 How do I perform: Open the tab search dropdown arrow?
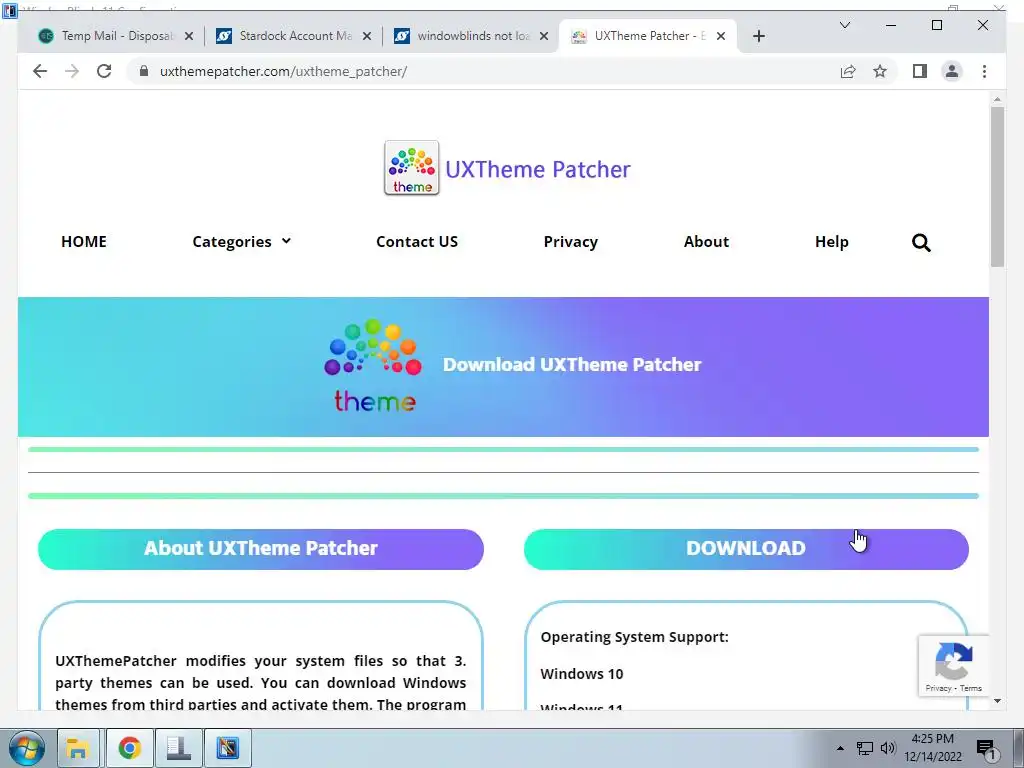tap(844, 25)
